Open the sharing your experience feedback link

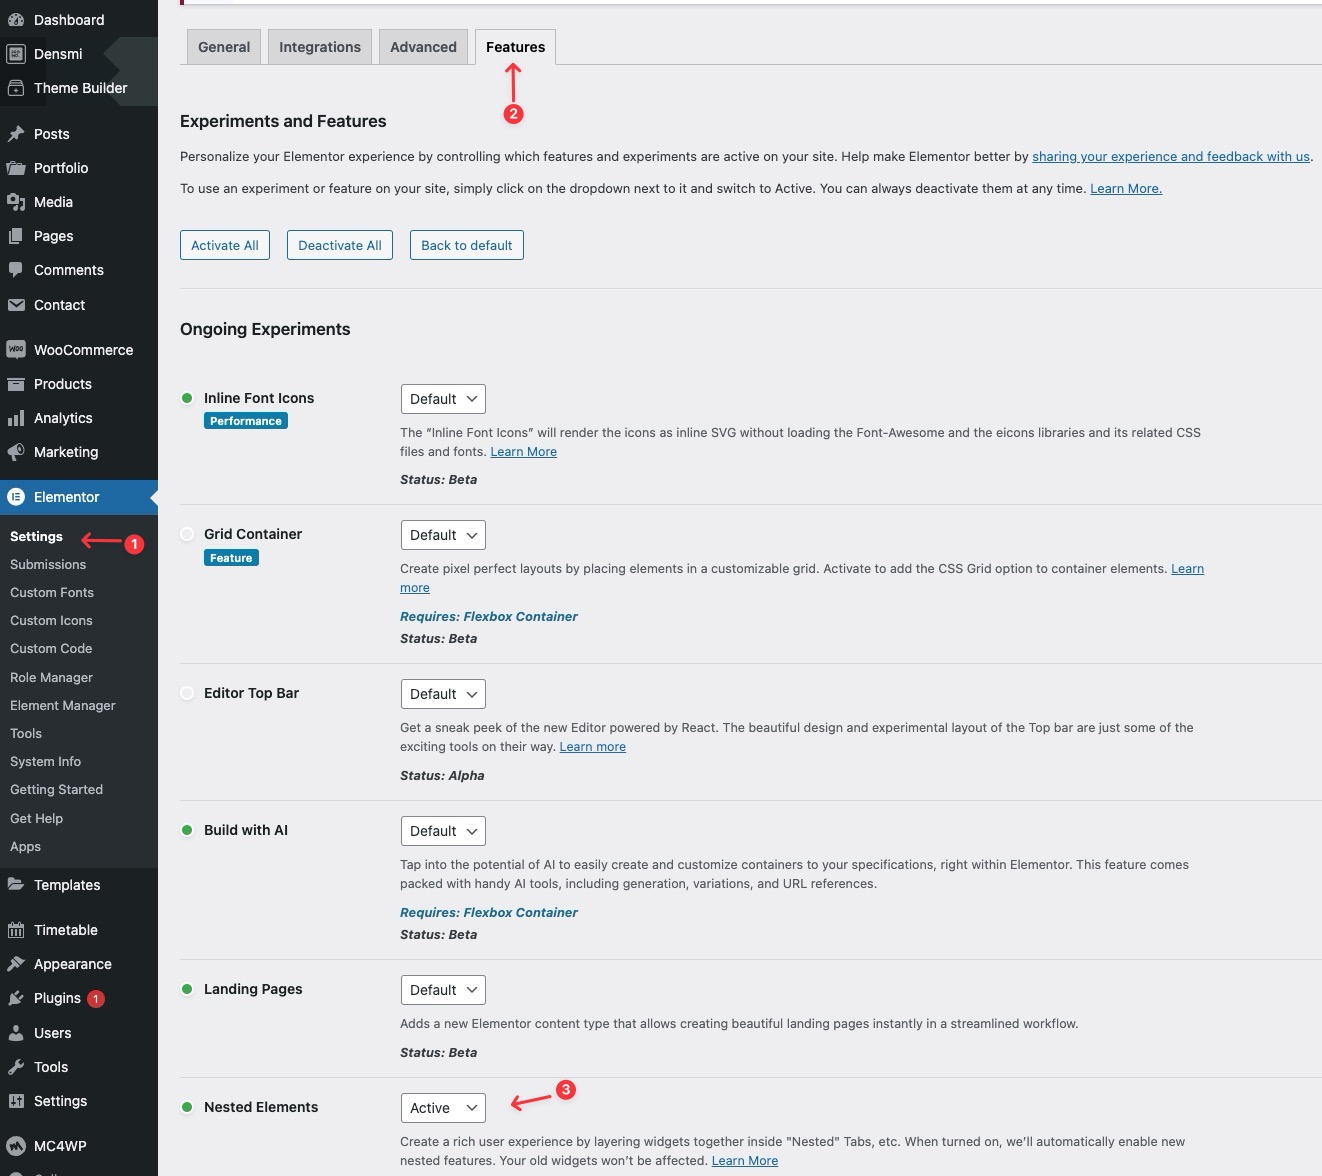coord(1170,157)
